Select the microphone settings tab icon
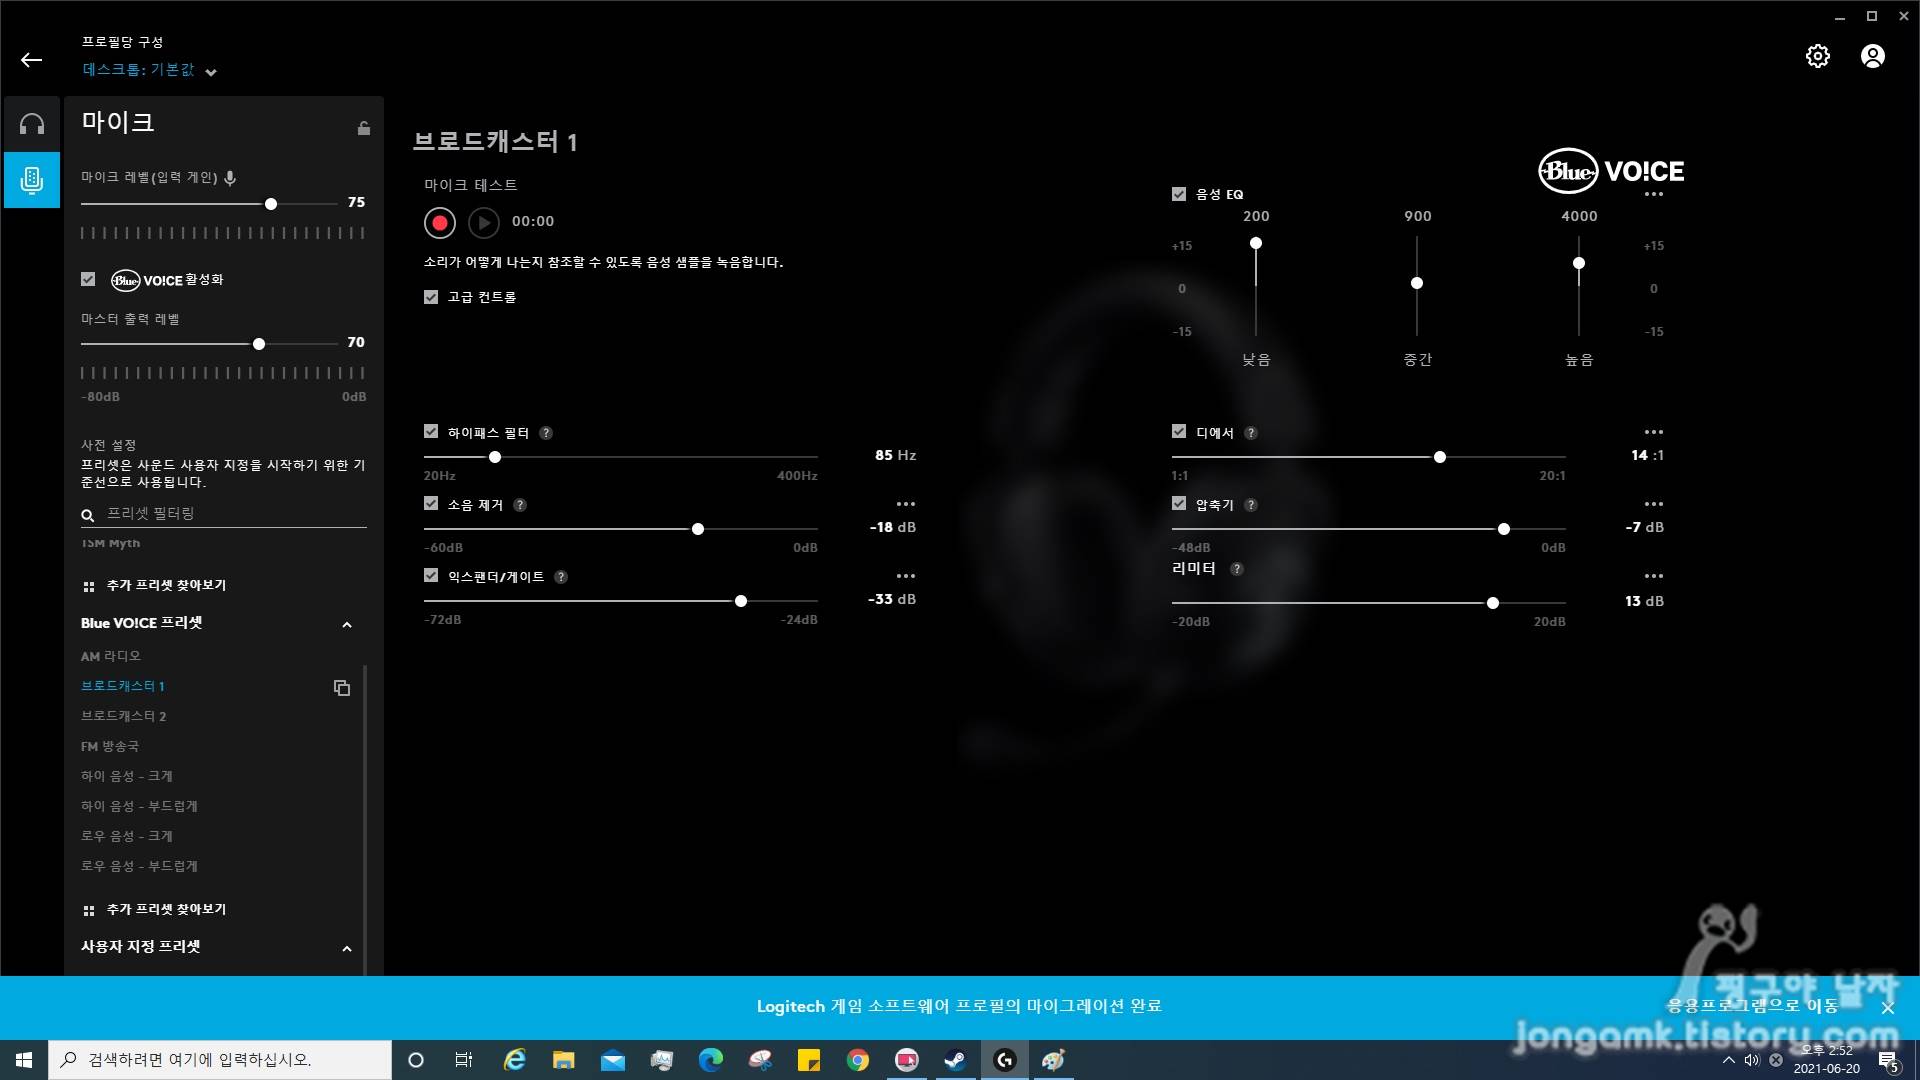 coord(32,180)
